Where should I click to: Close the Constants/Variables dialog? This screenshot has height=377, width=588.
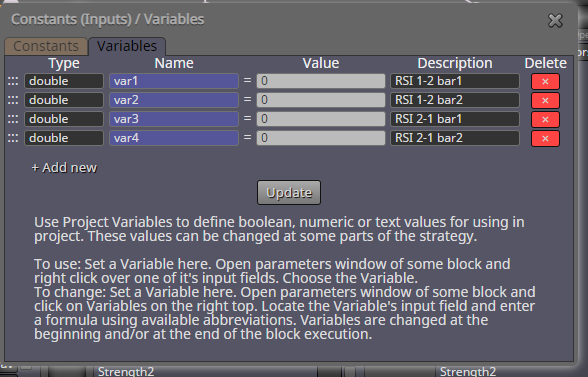[x=555, y=21]
